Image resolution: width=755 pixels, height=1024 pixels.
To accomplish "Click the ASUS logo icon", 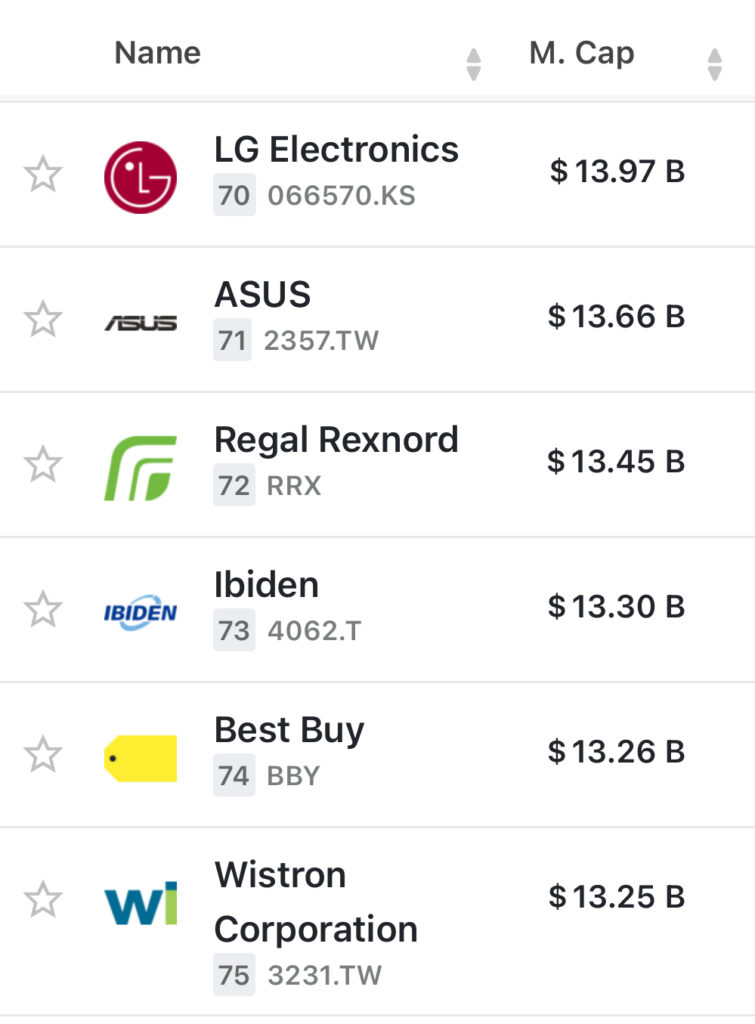I will tap(140, 322).
